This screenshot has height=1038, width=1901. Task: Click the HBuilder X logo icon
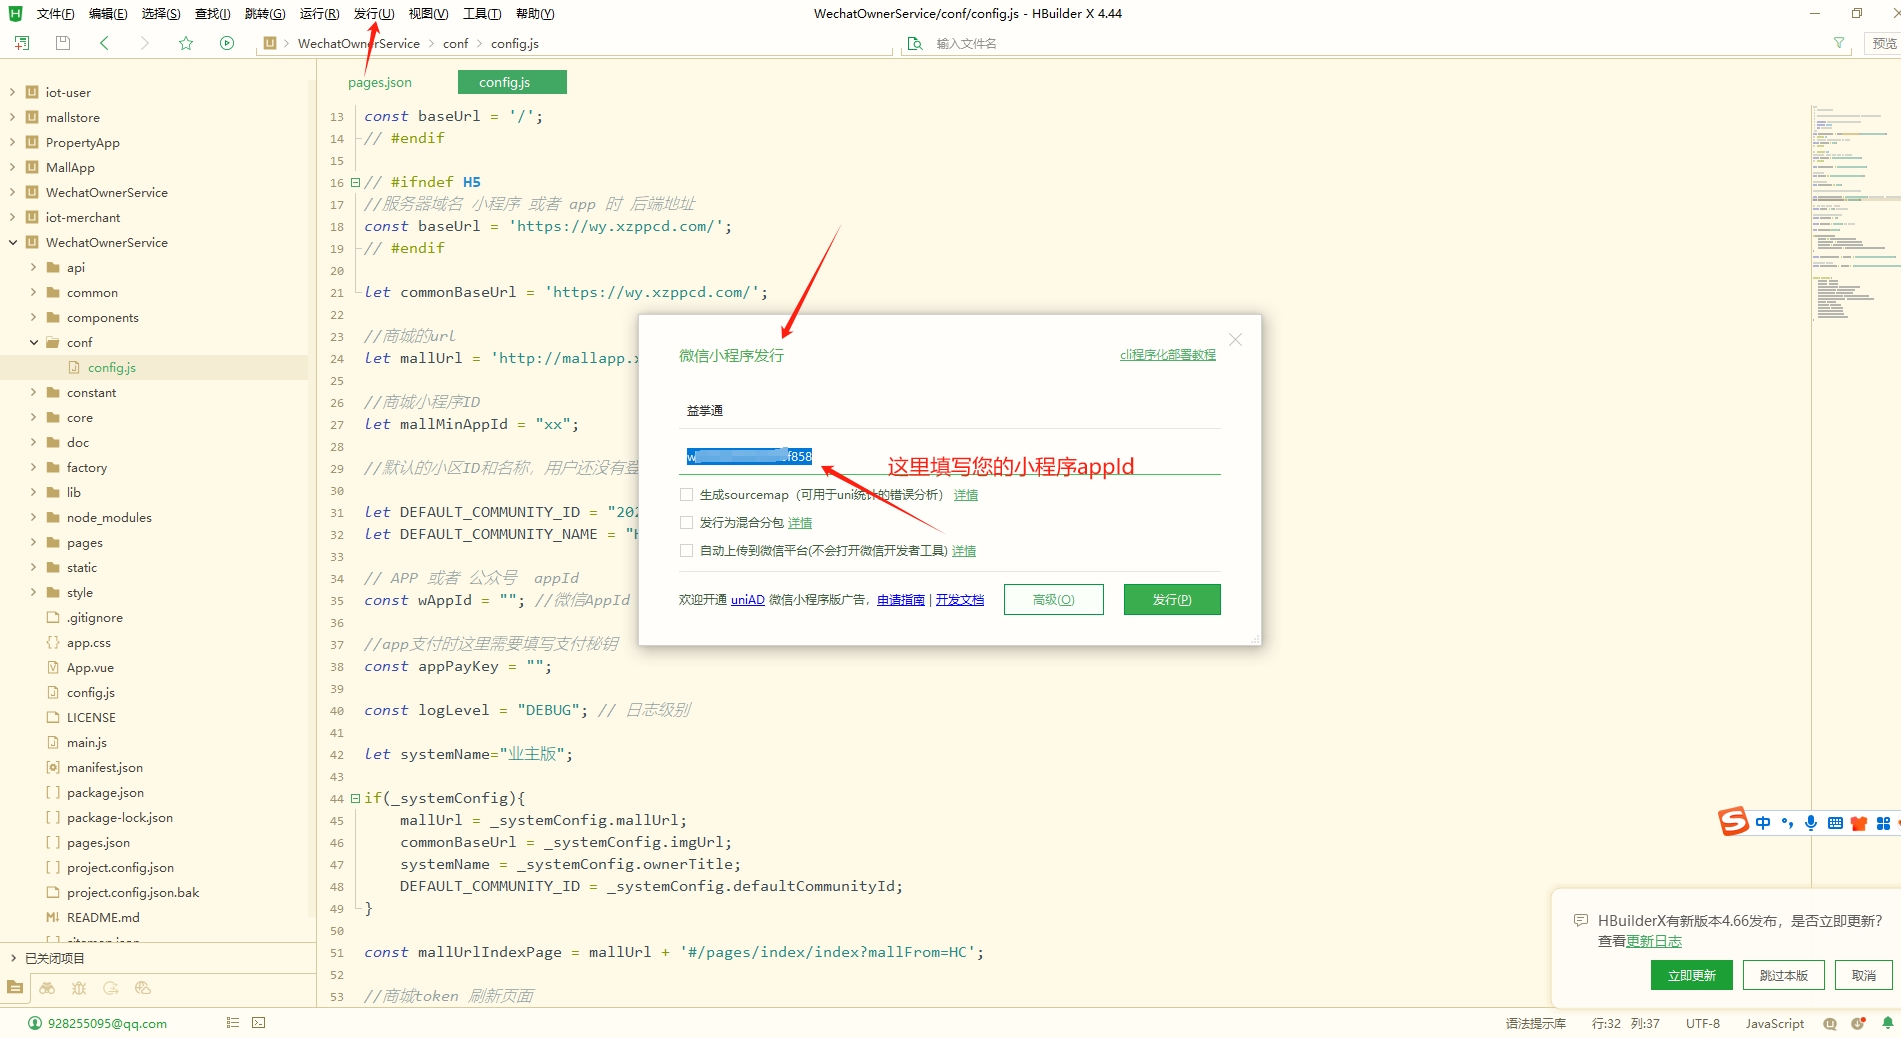pyautogui.click(x=15, y=14)
